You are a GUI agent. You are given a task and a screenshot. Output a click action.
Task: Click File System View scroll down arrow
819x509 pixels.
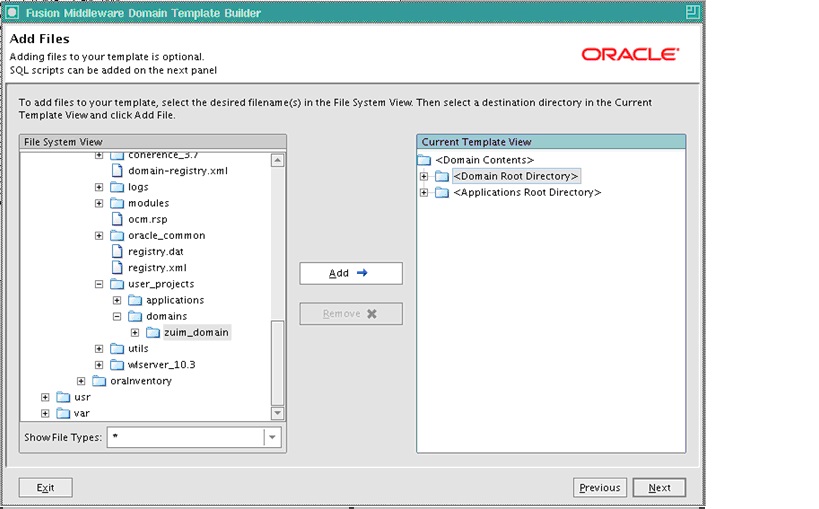pos(277,413)
